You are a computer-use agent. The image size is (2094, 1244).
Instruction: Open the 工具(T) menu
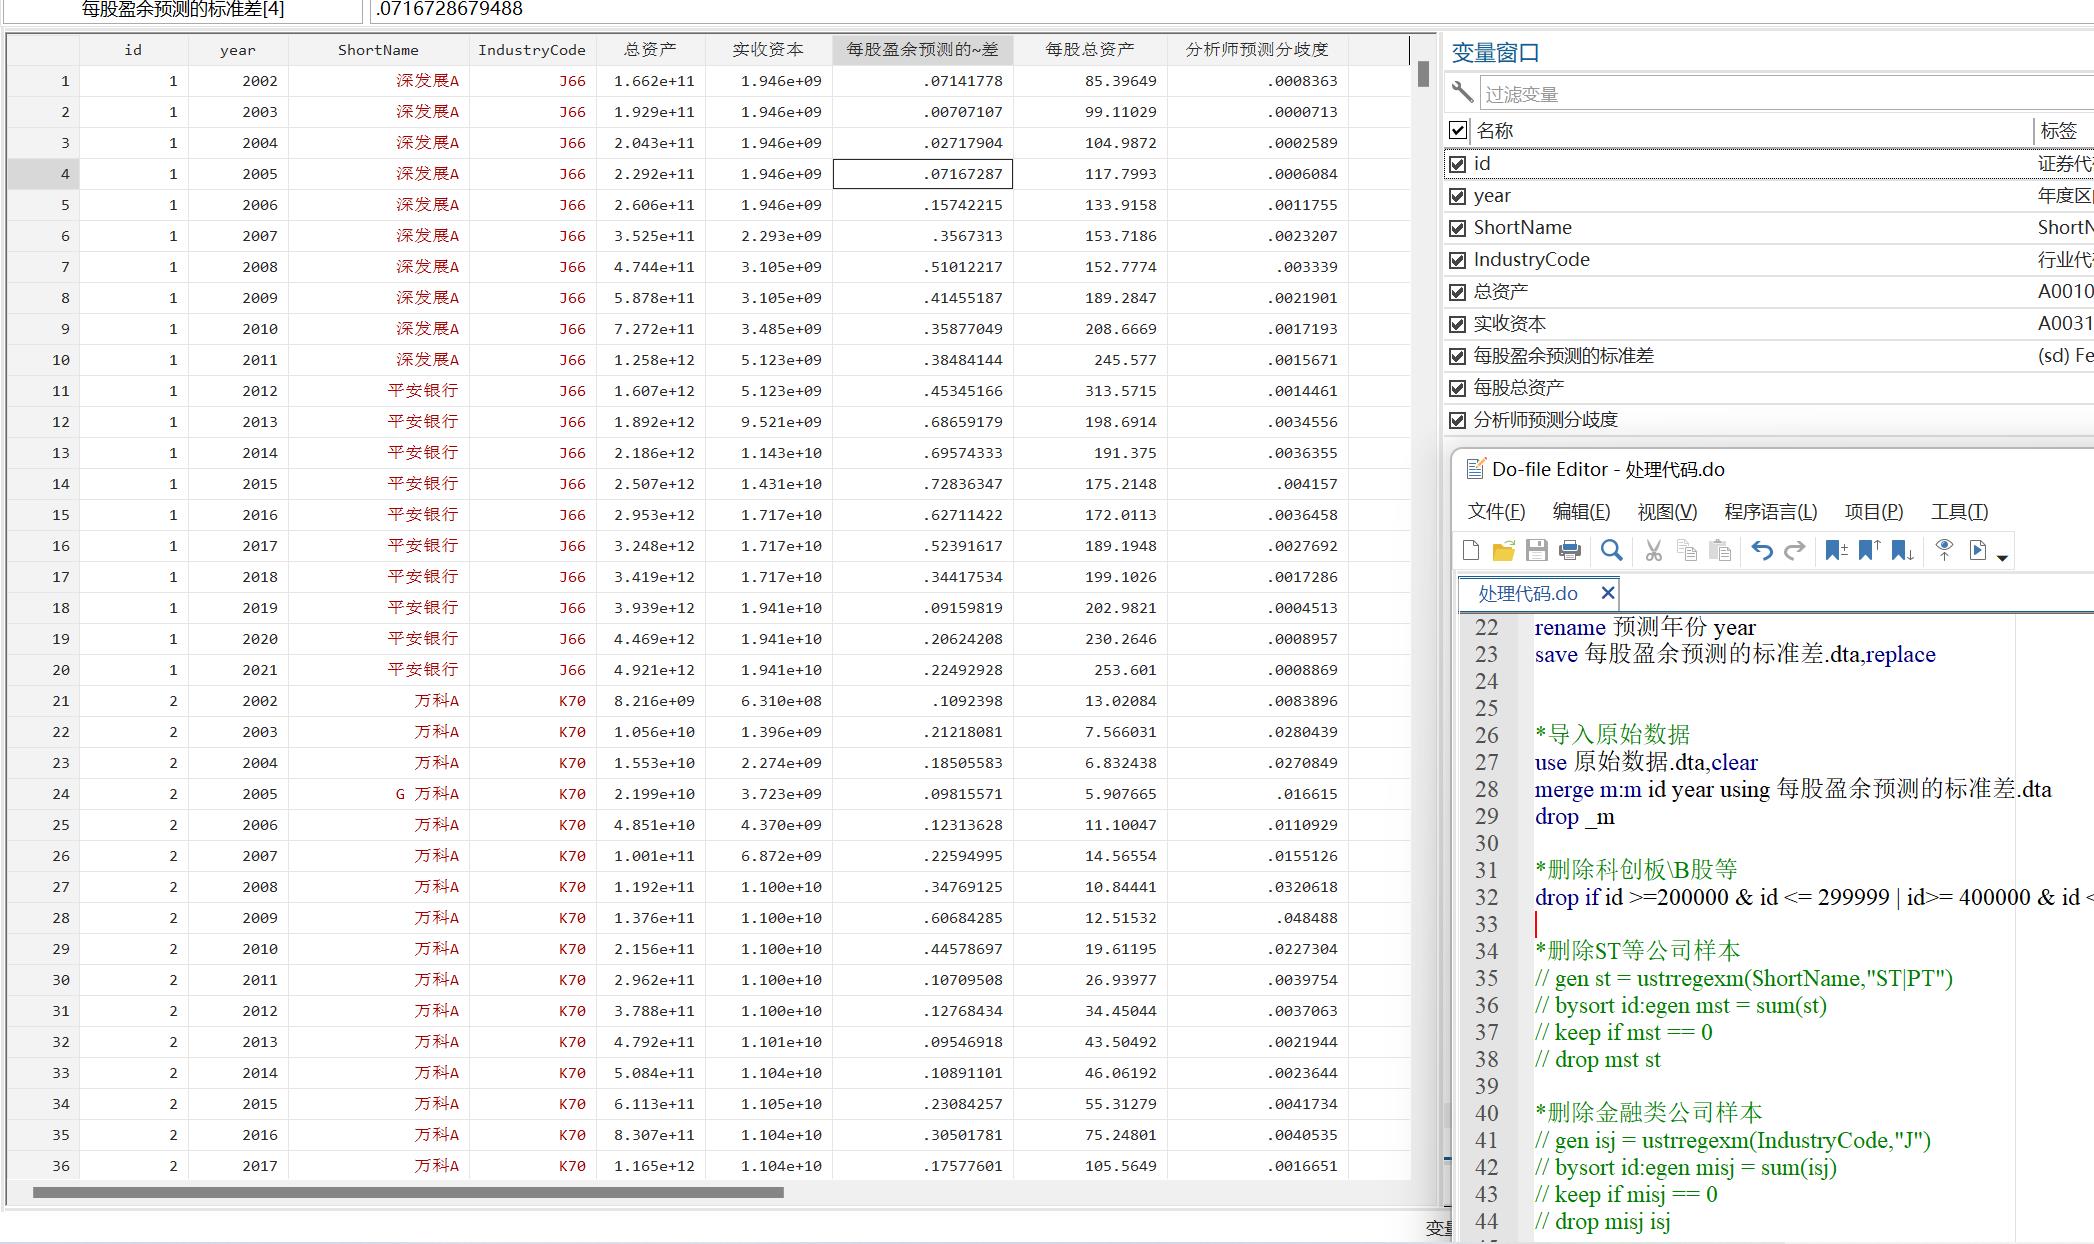pos(1959,512)
